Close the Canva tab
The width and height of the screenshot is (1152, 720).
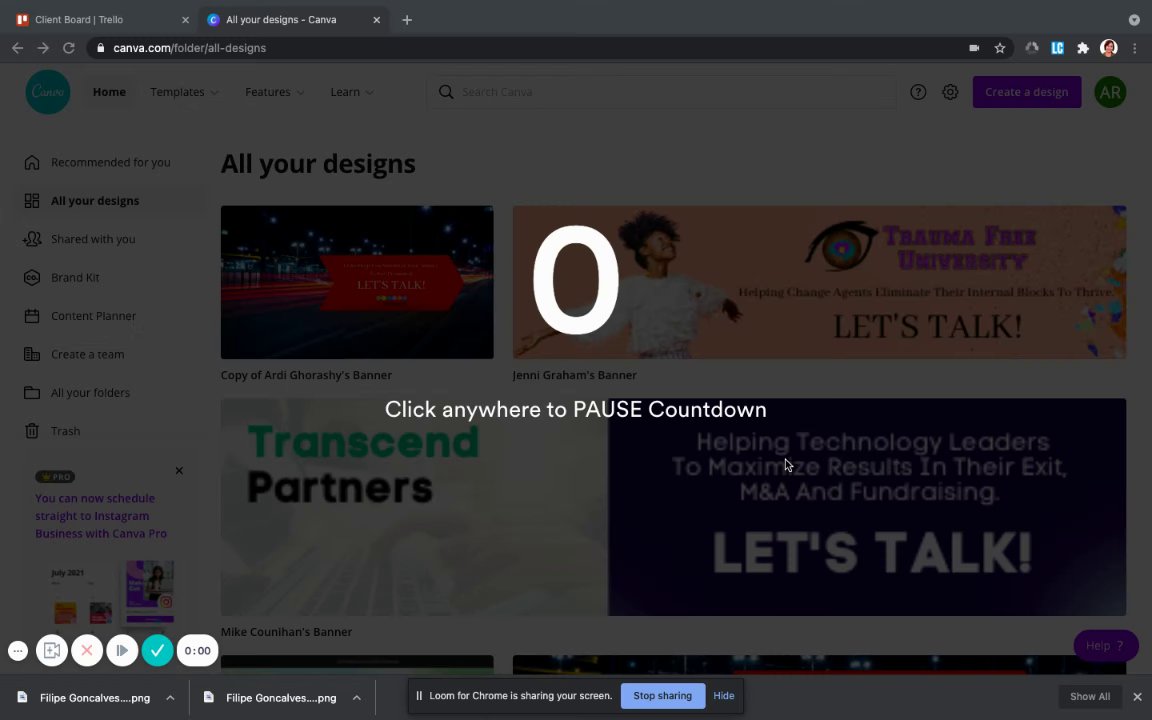377,20
